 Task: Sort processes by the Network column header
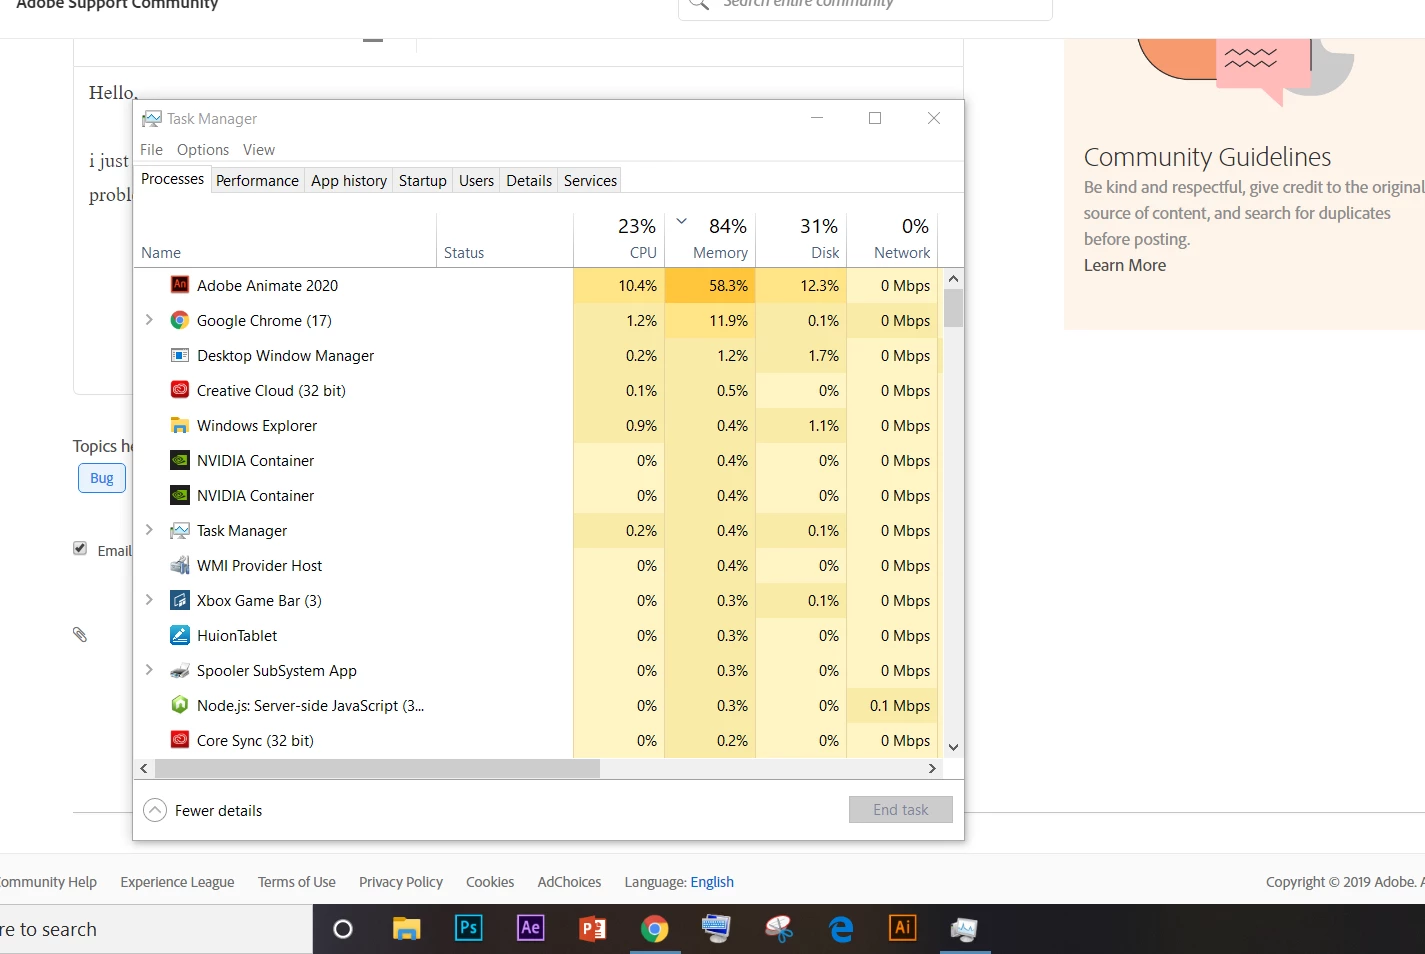[x=892, y=238]
